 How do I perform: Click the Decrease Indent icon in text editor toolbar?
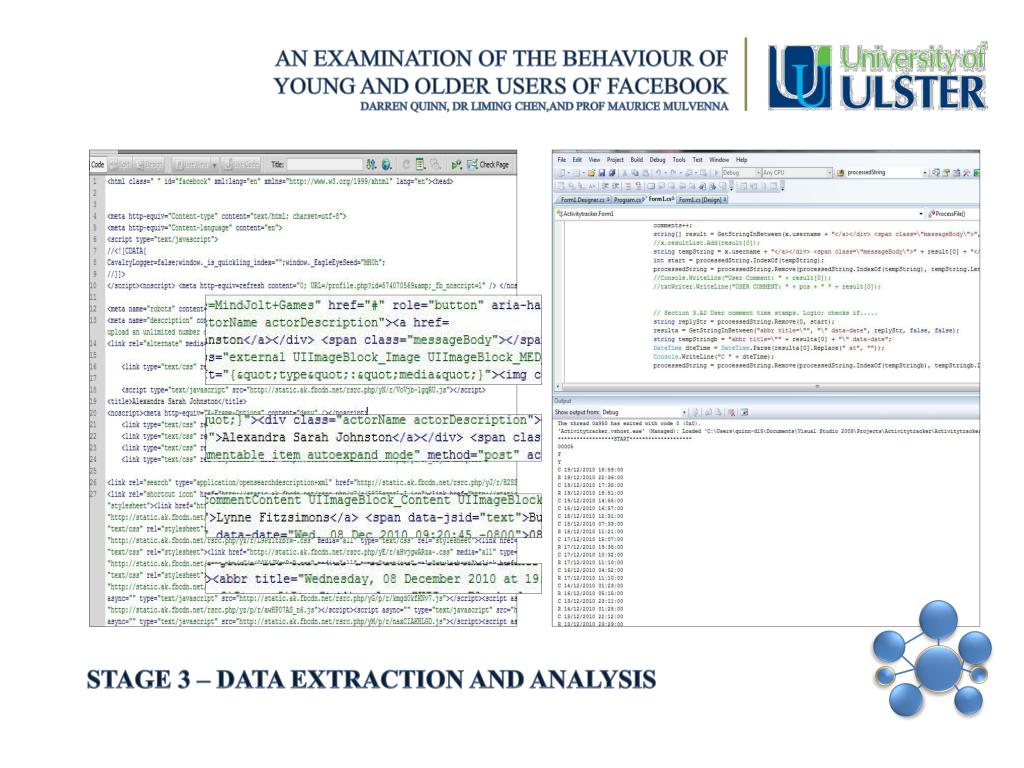[x=604, y=186]
